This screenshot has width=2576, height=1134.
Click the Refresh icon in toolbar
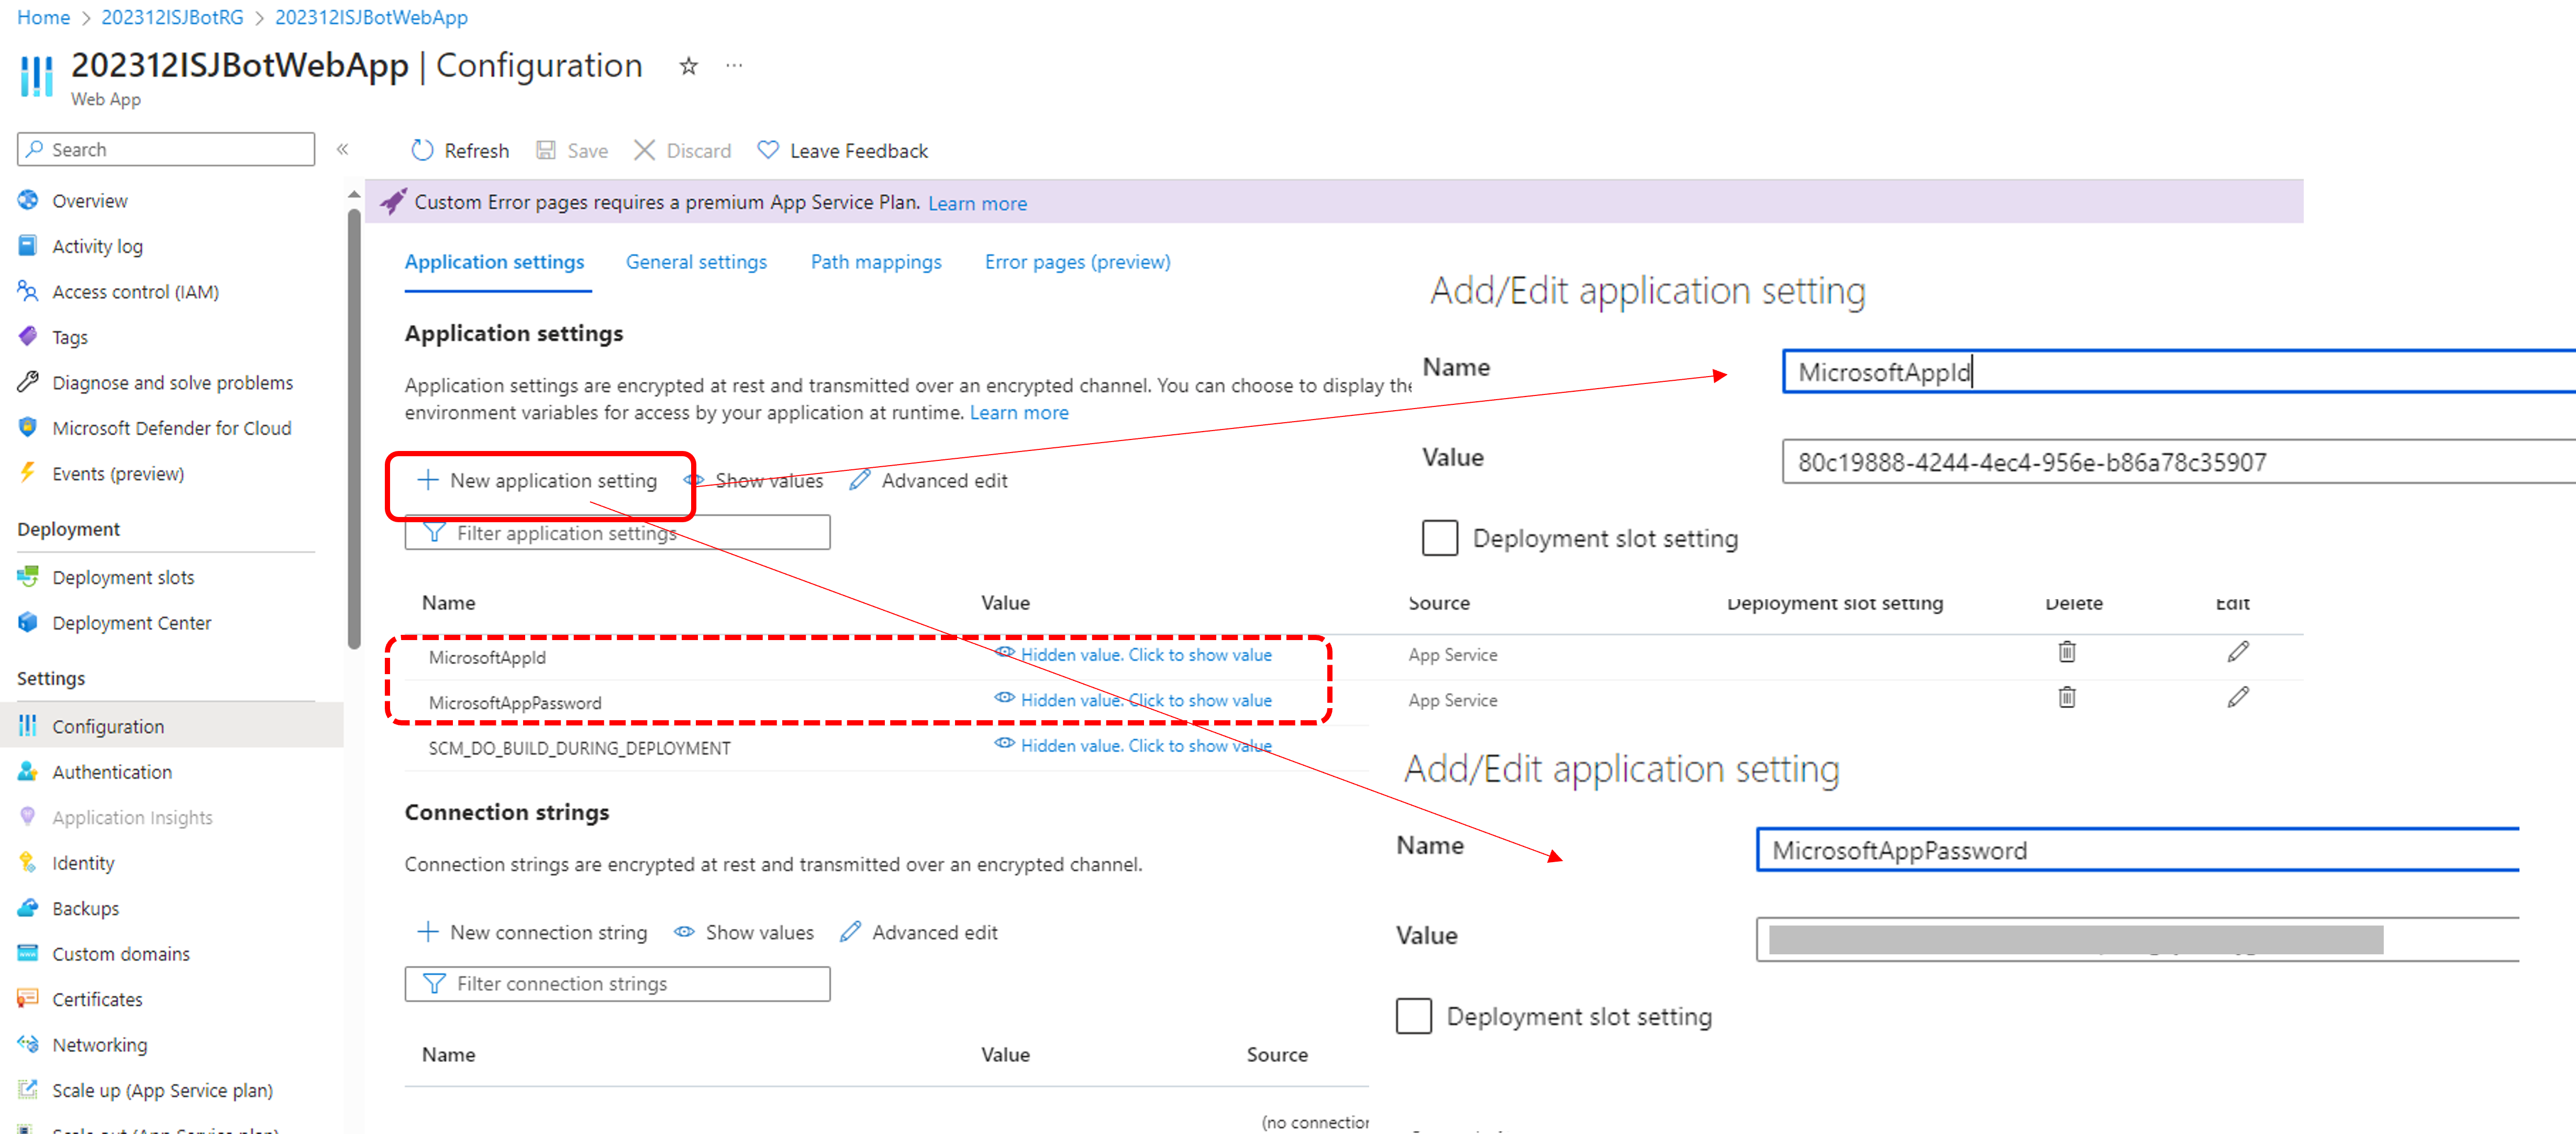coord(422,150)
